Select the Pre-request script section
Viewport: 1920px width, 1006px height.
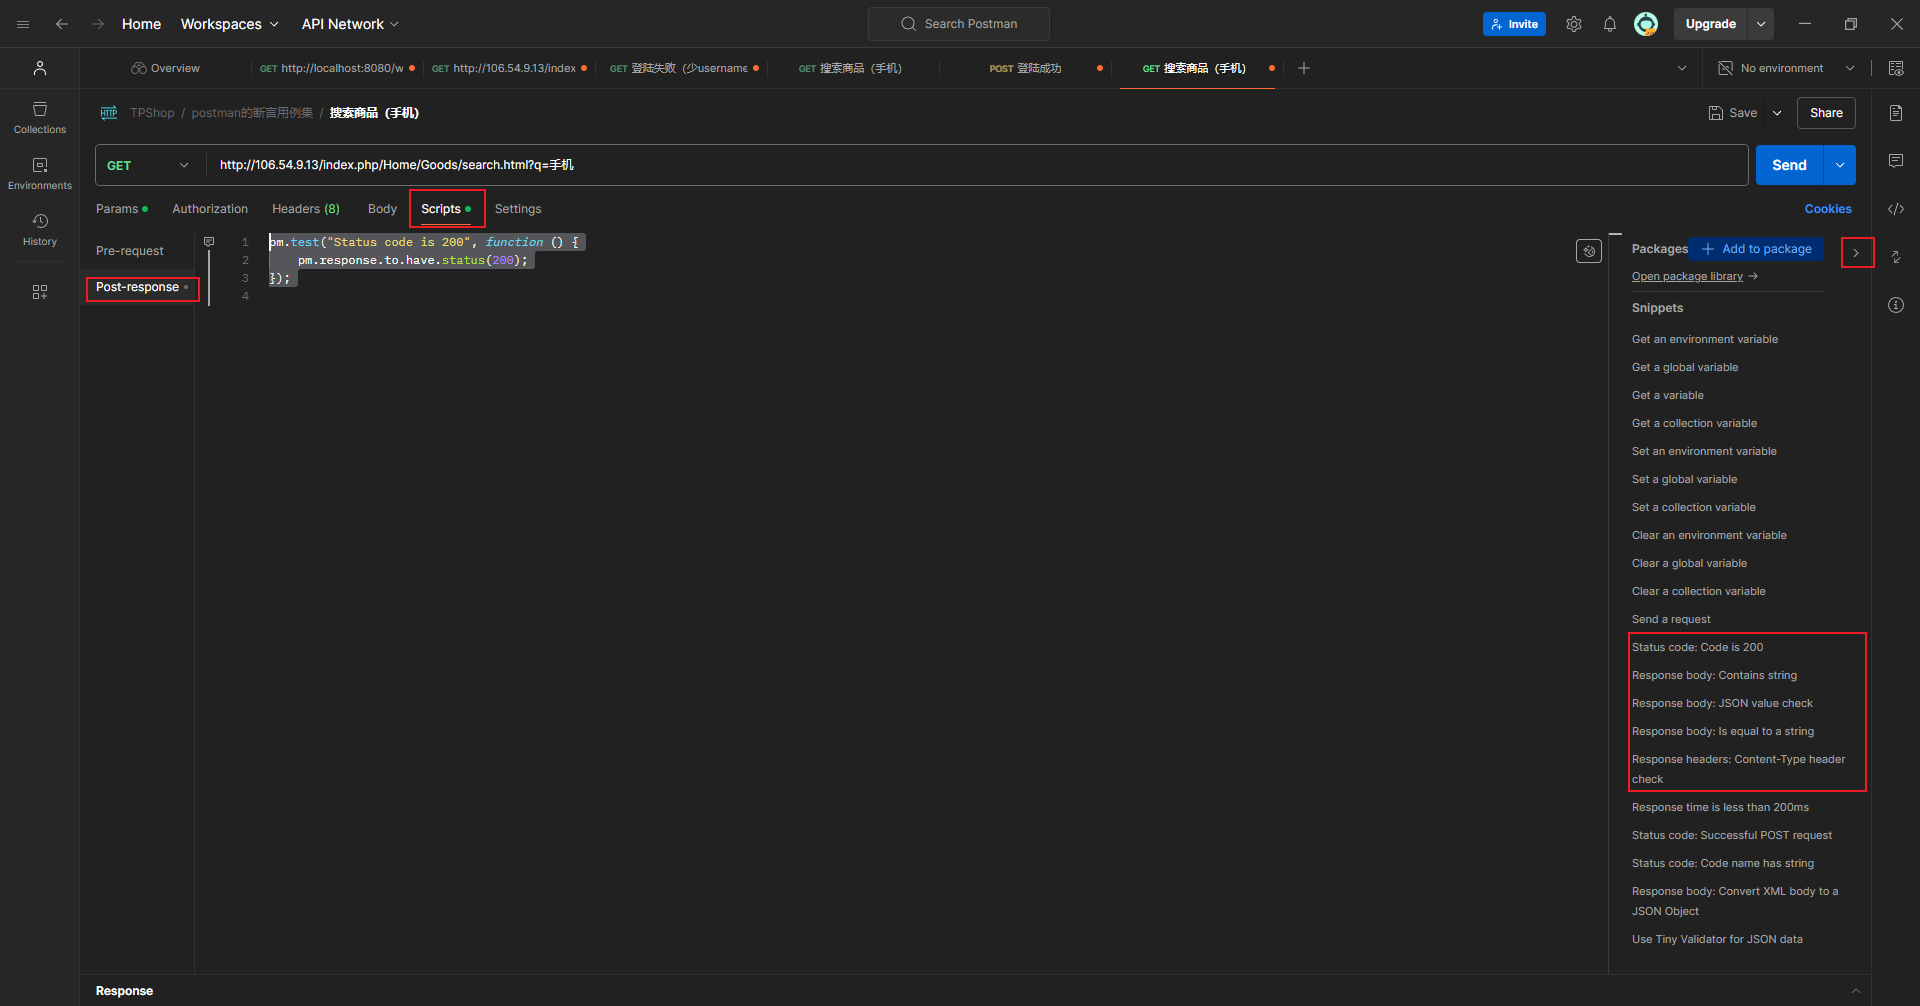click(x=130, y=251)
